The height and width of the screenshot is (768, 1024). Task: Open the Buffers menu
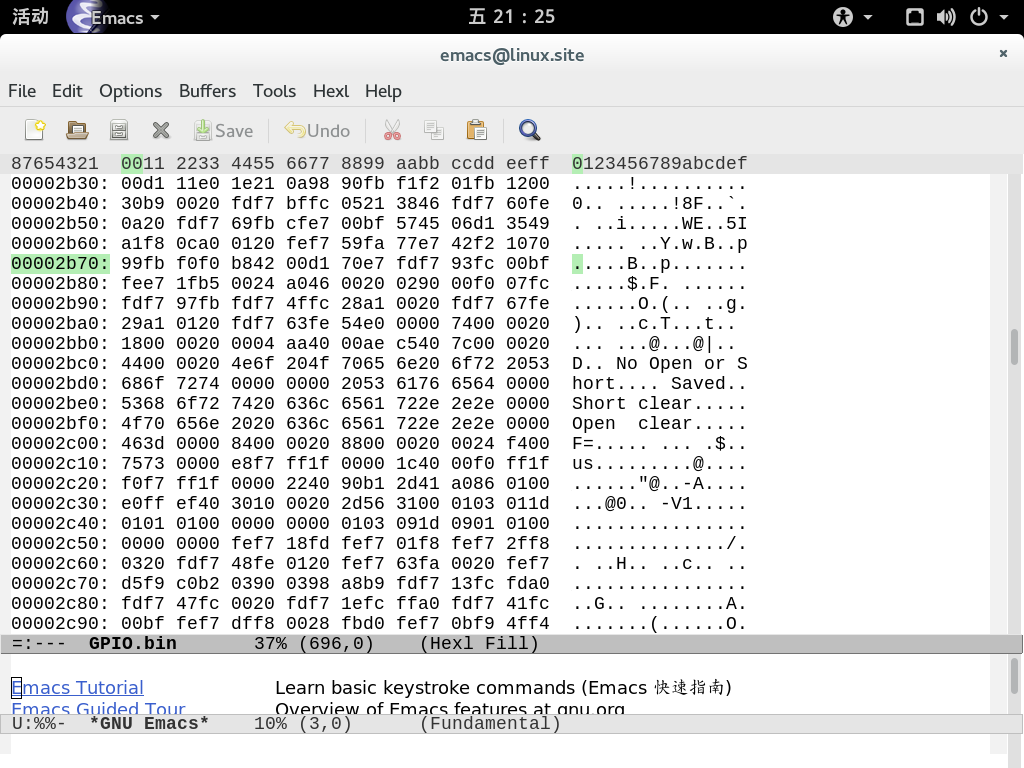coord(208,91)
